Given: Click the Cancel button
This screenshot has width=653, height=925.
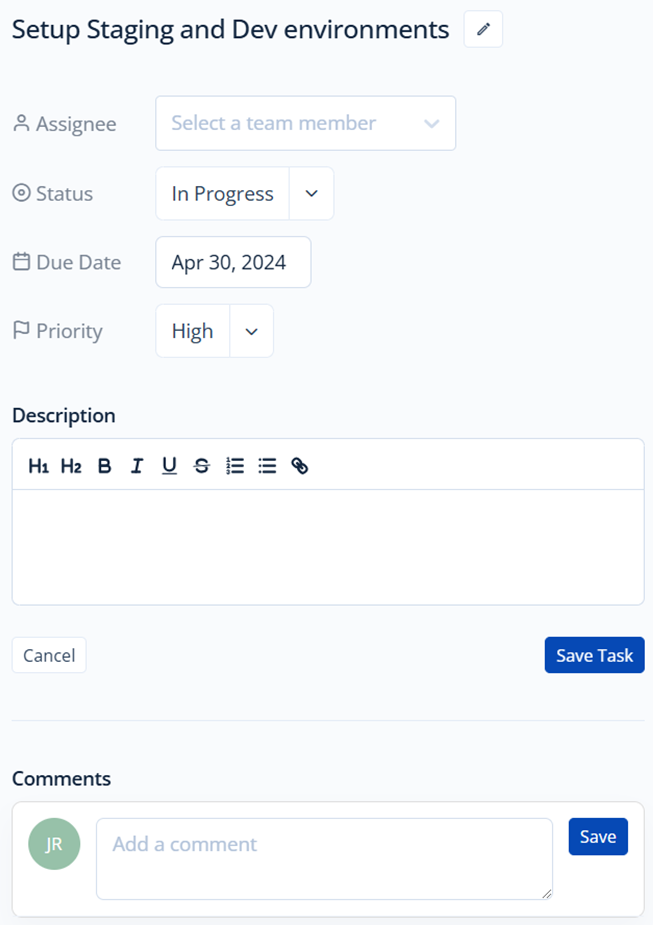Looking at the screenshot, I should click(x=49, y=655).
